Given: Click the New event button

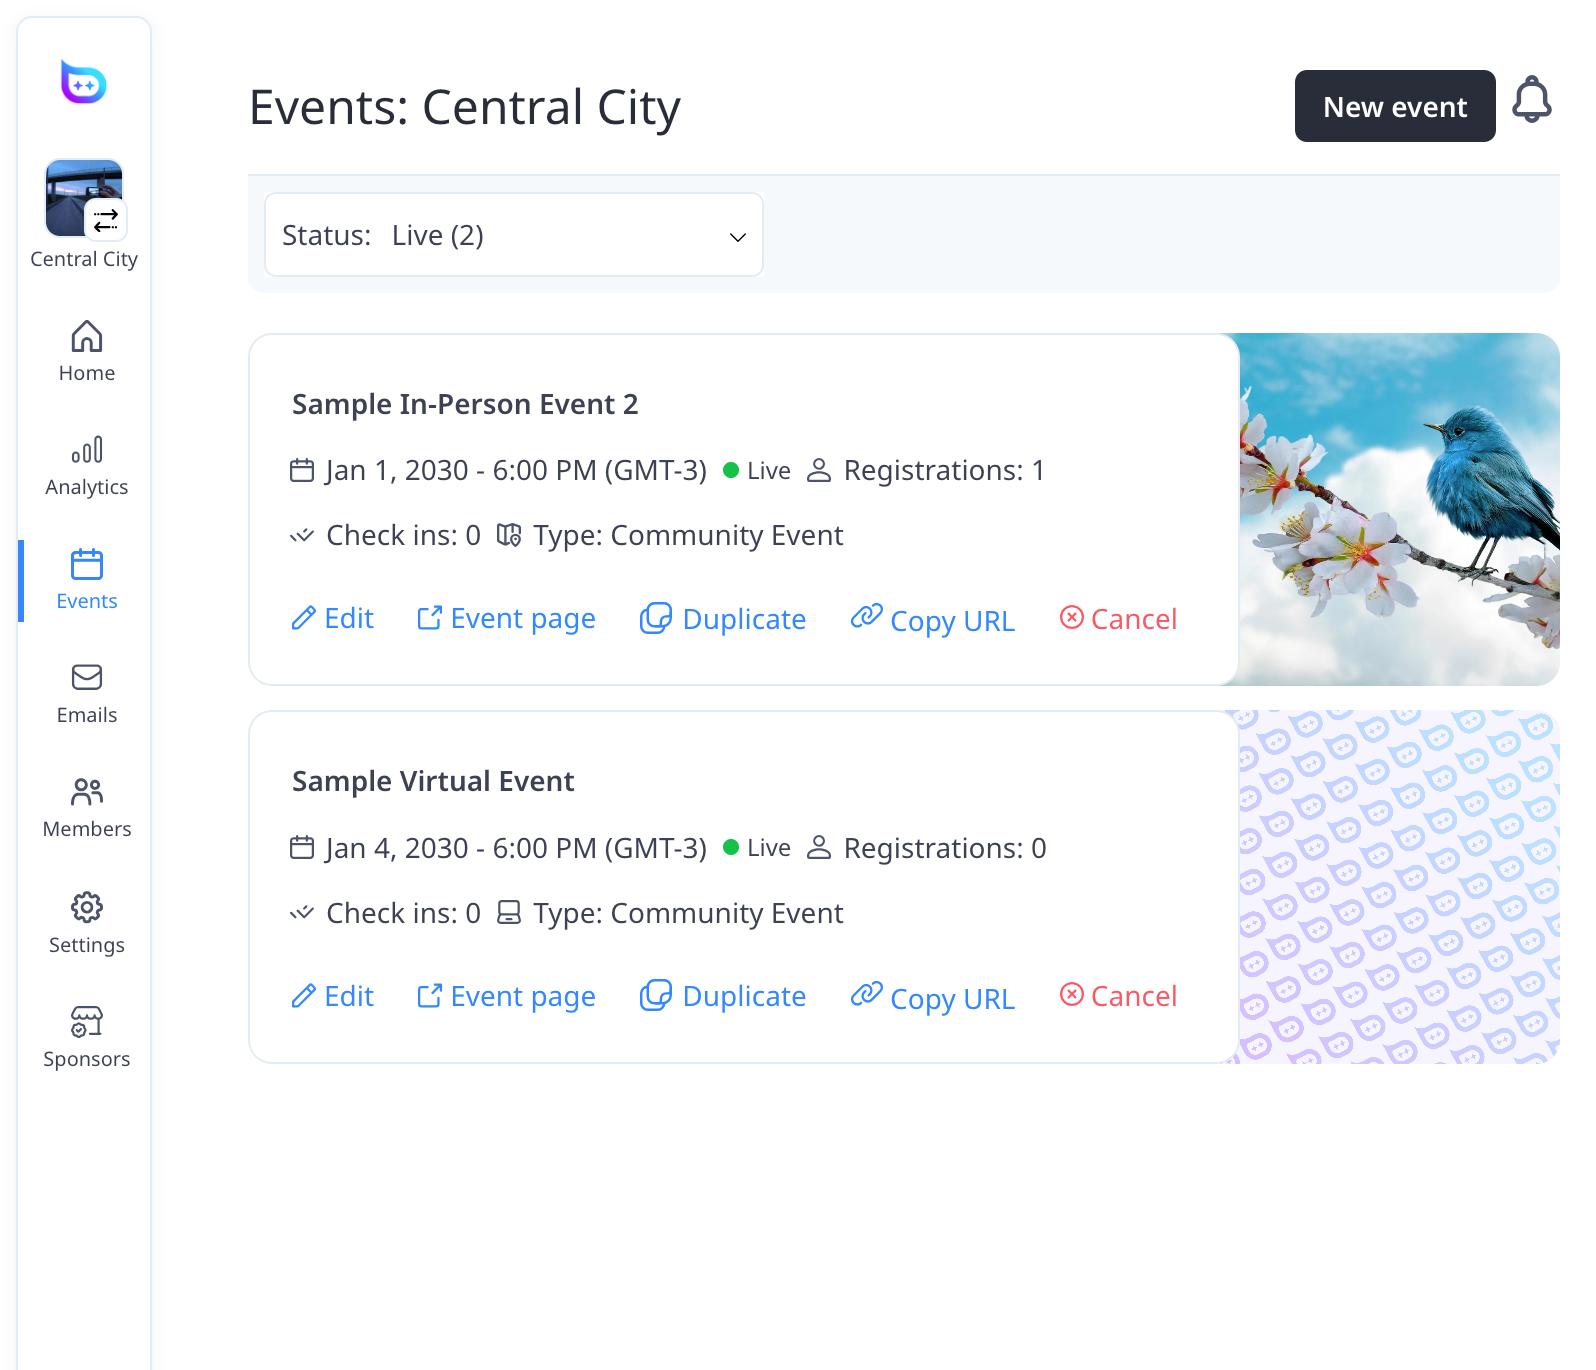Looking at the screenshot, I should tap(1394, 106).
